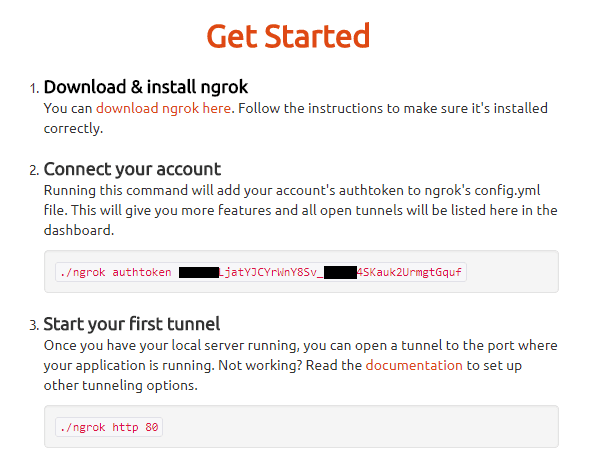The image size is (591, 470).
Task: Click the 'Download & install ngrok' heading
Action: (x=146, y=87)
